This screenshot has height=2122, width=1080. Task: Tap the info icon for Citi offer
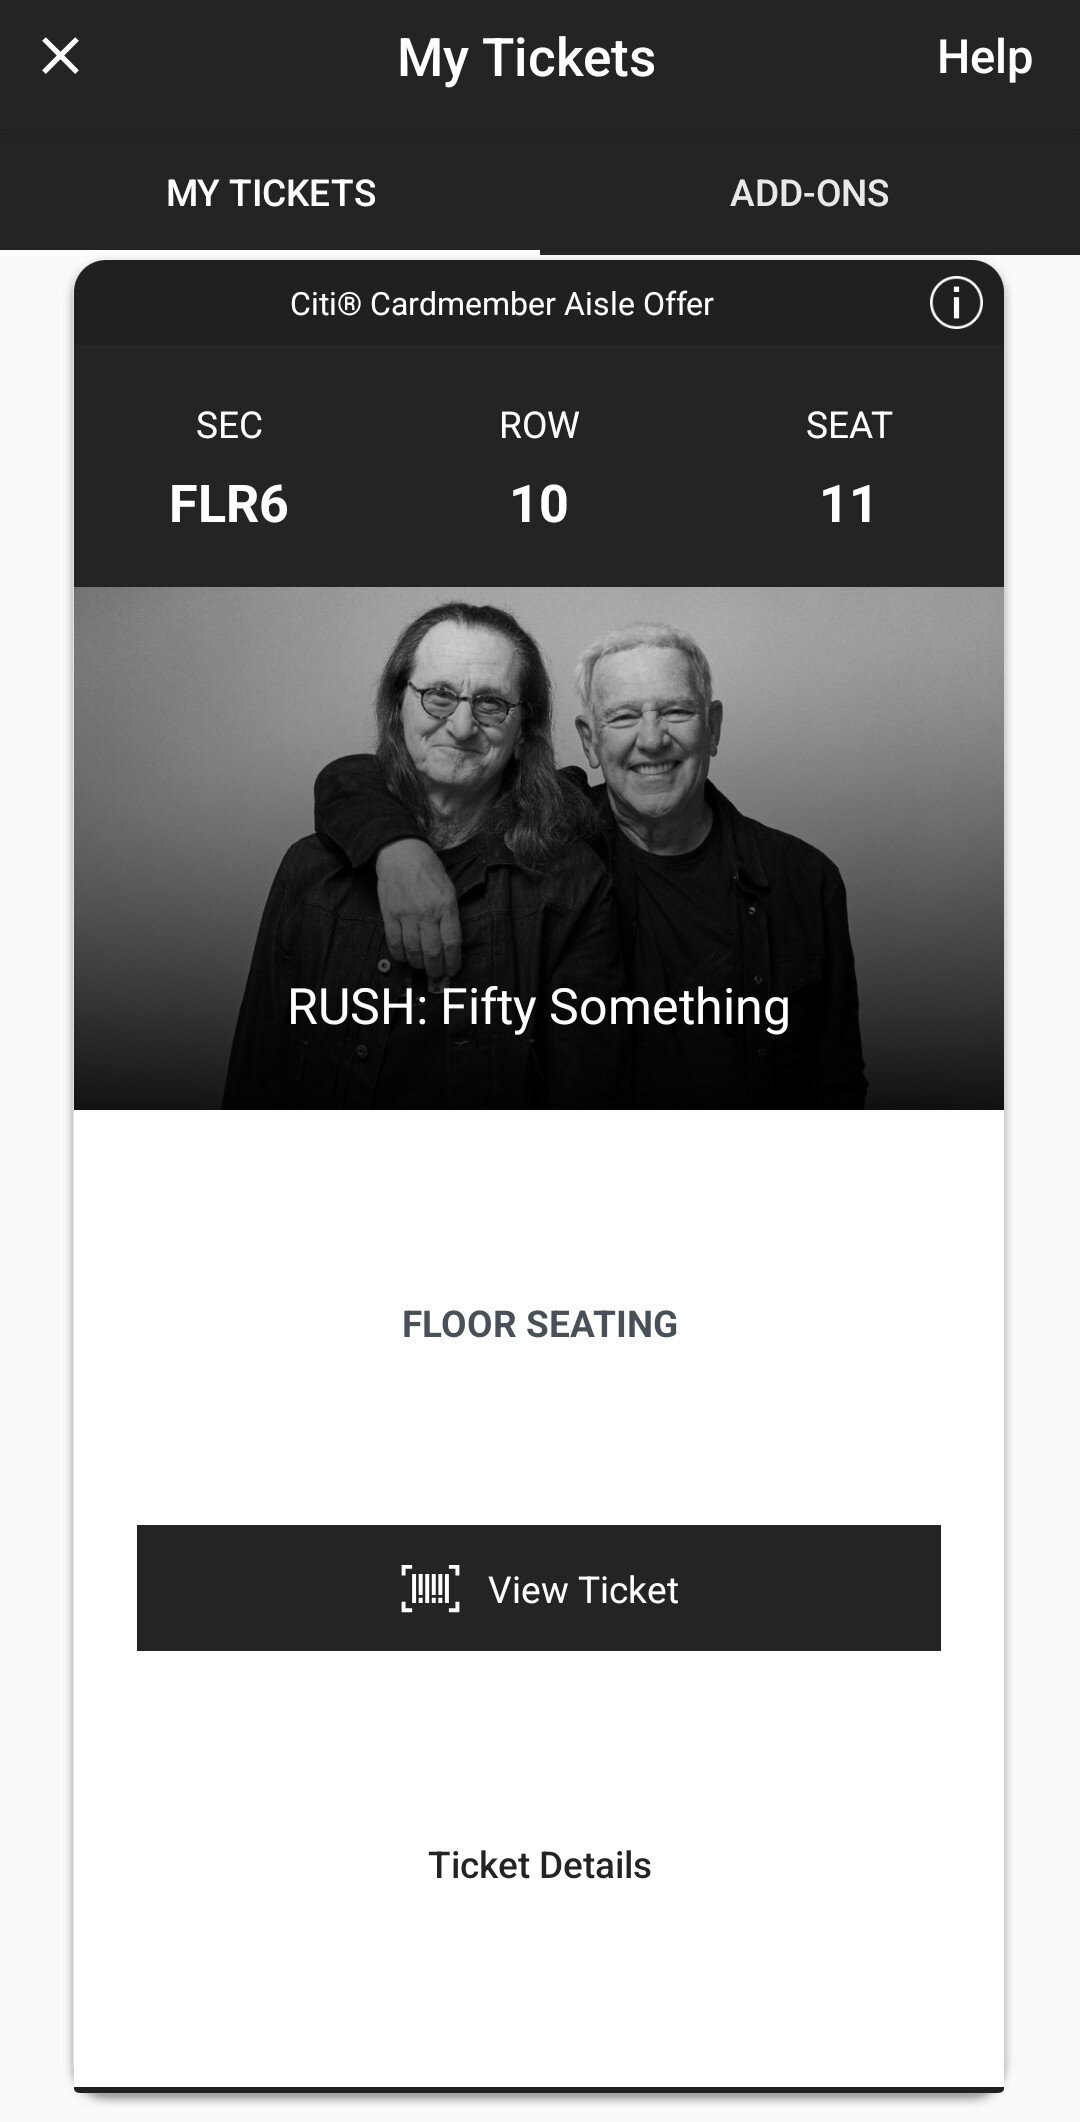[x=955, y=303]
